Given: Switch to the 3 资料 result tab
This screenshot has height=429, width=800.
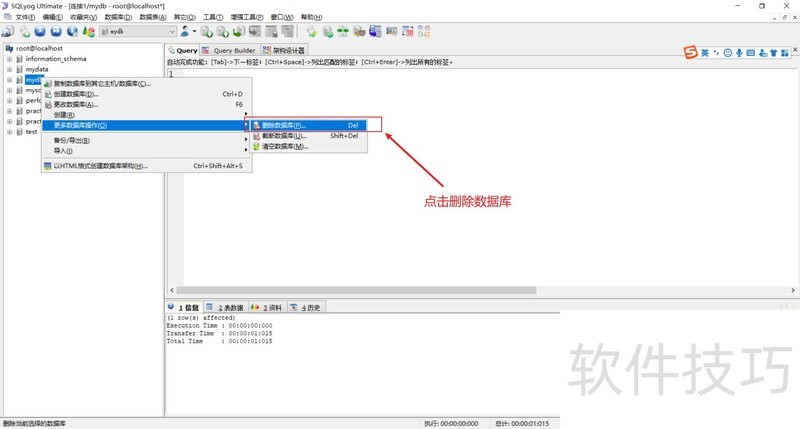Looking at the screenshot, I should 266,308.
